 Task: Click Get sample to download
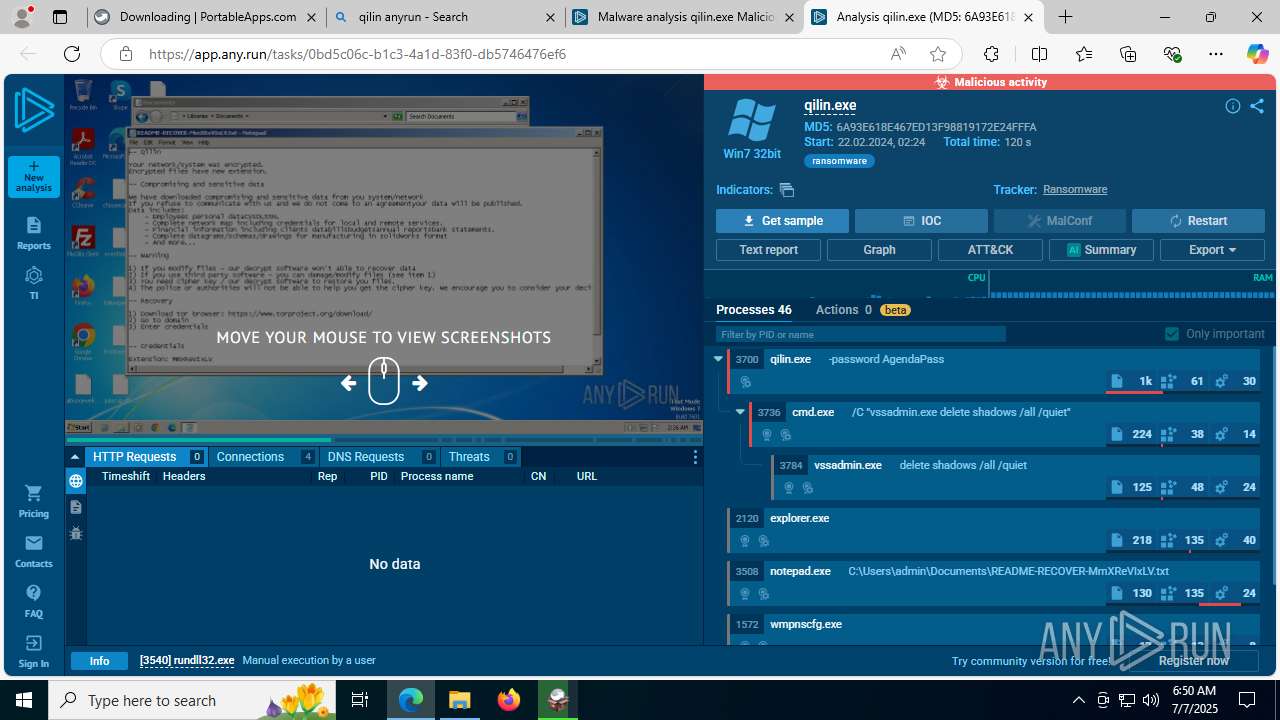782,221
